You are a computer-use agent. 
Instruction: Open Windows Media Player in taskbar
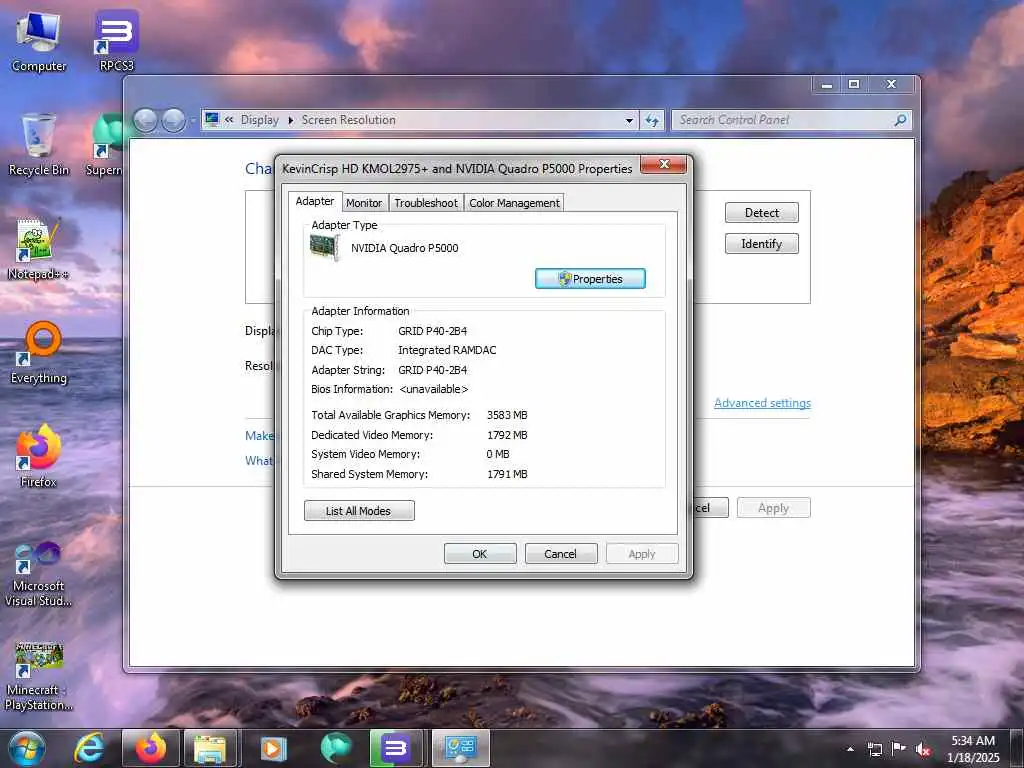tap(273, 748)
